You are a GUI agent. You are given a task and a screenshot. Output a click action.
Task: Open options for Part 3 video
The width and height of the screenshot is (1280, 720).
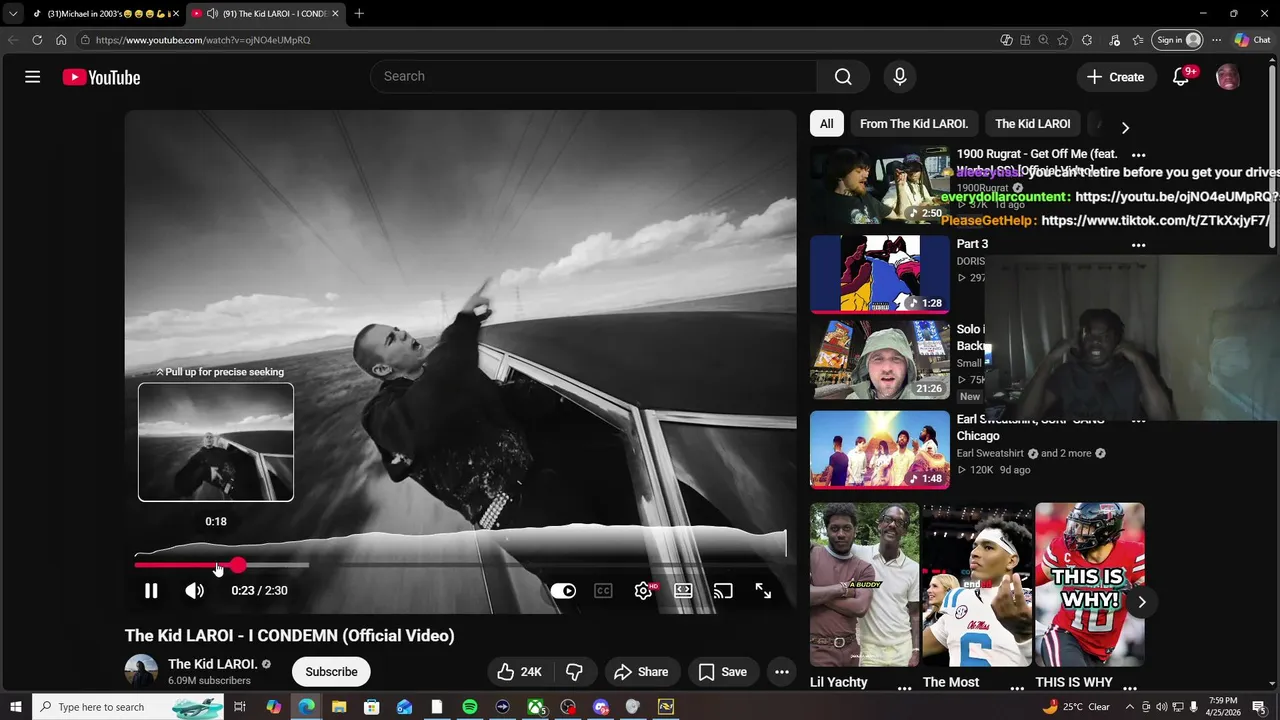1138,245
